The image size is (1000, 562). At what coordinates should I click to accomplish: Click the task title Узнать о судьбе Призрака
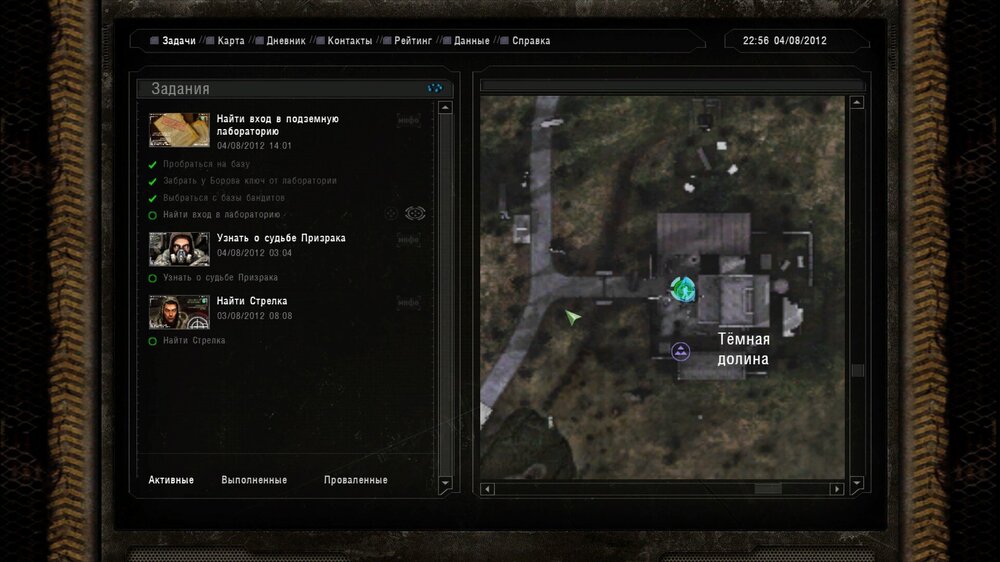(281, 238)
